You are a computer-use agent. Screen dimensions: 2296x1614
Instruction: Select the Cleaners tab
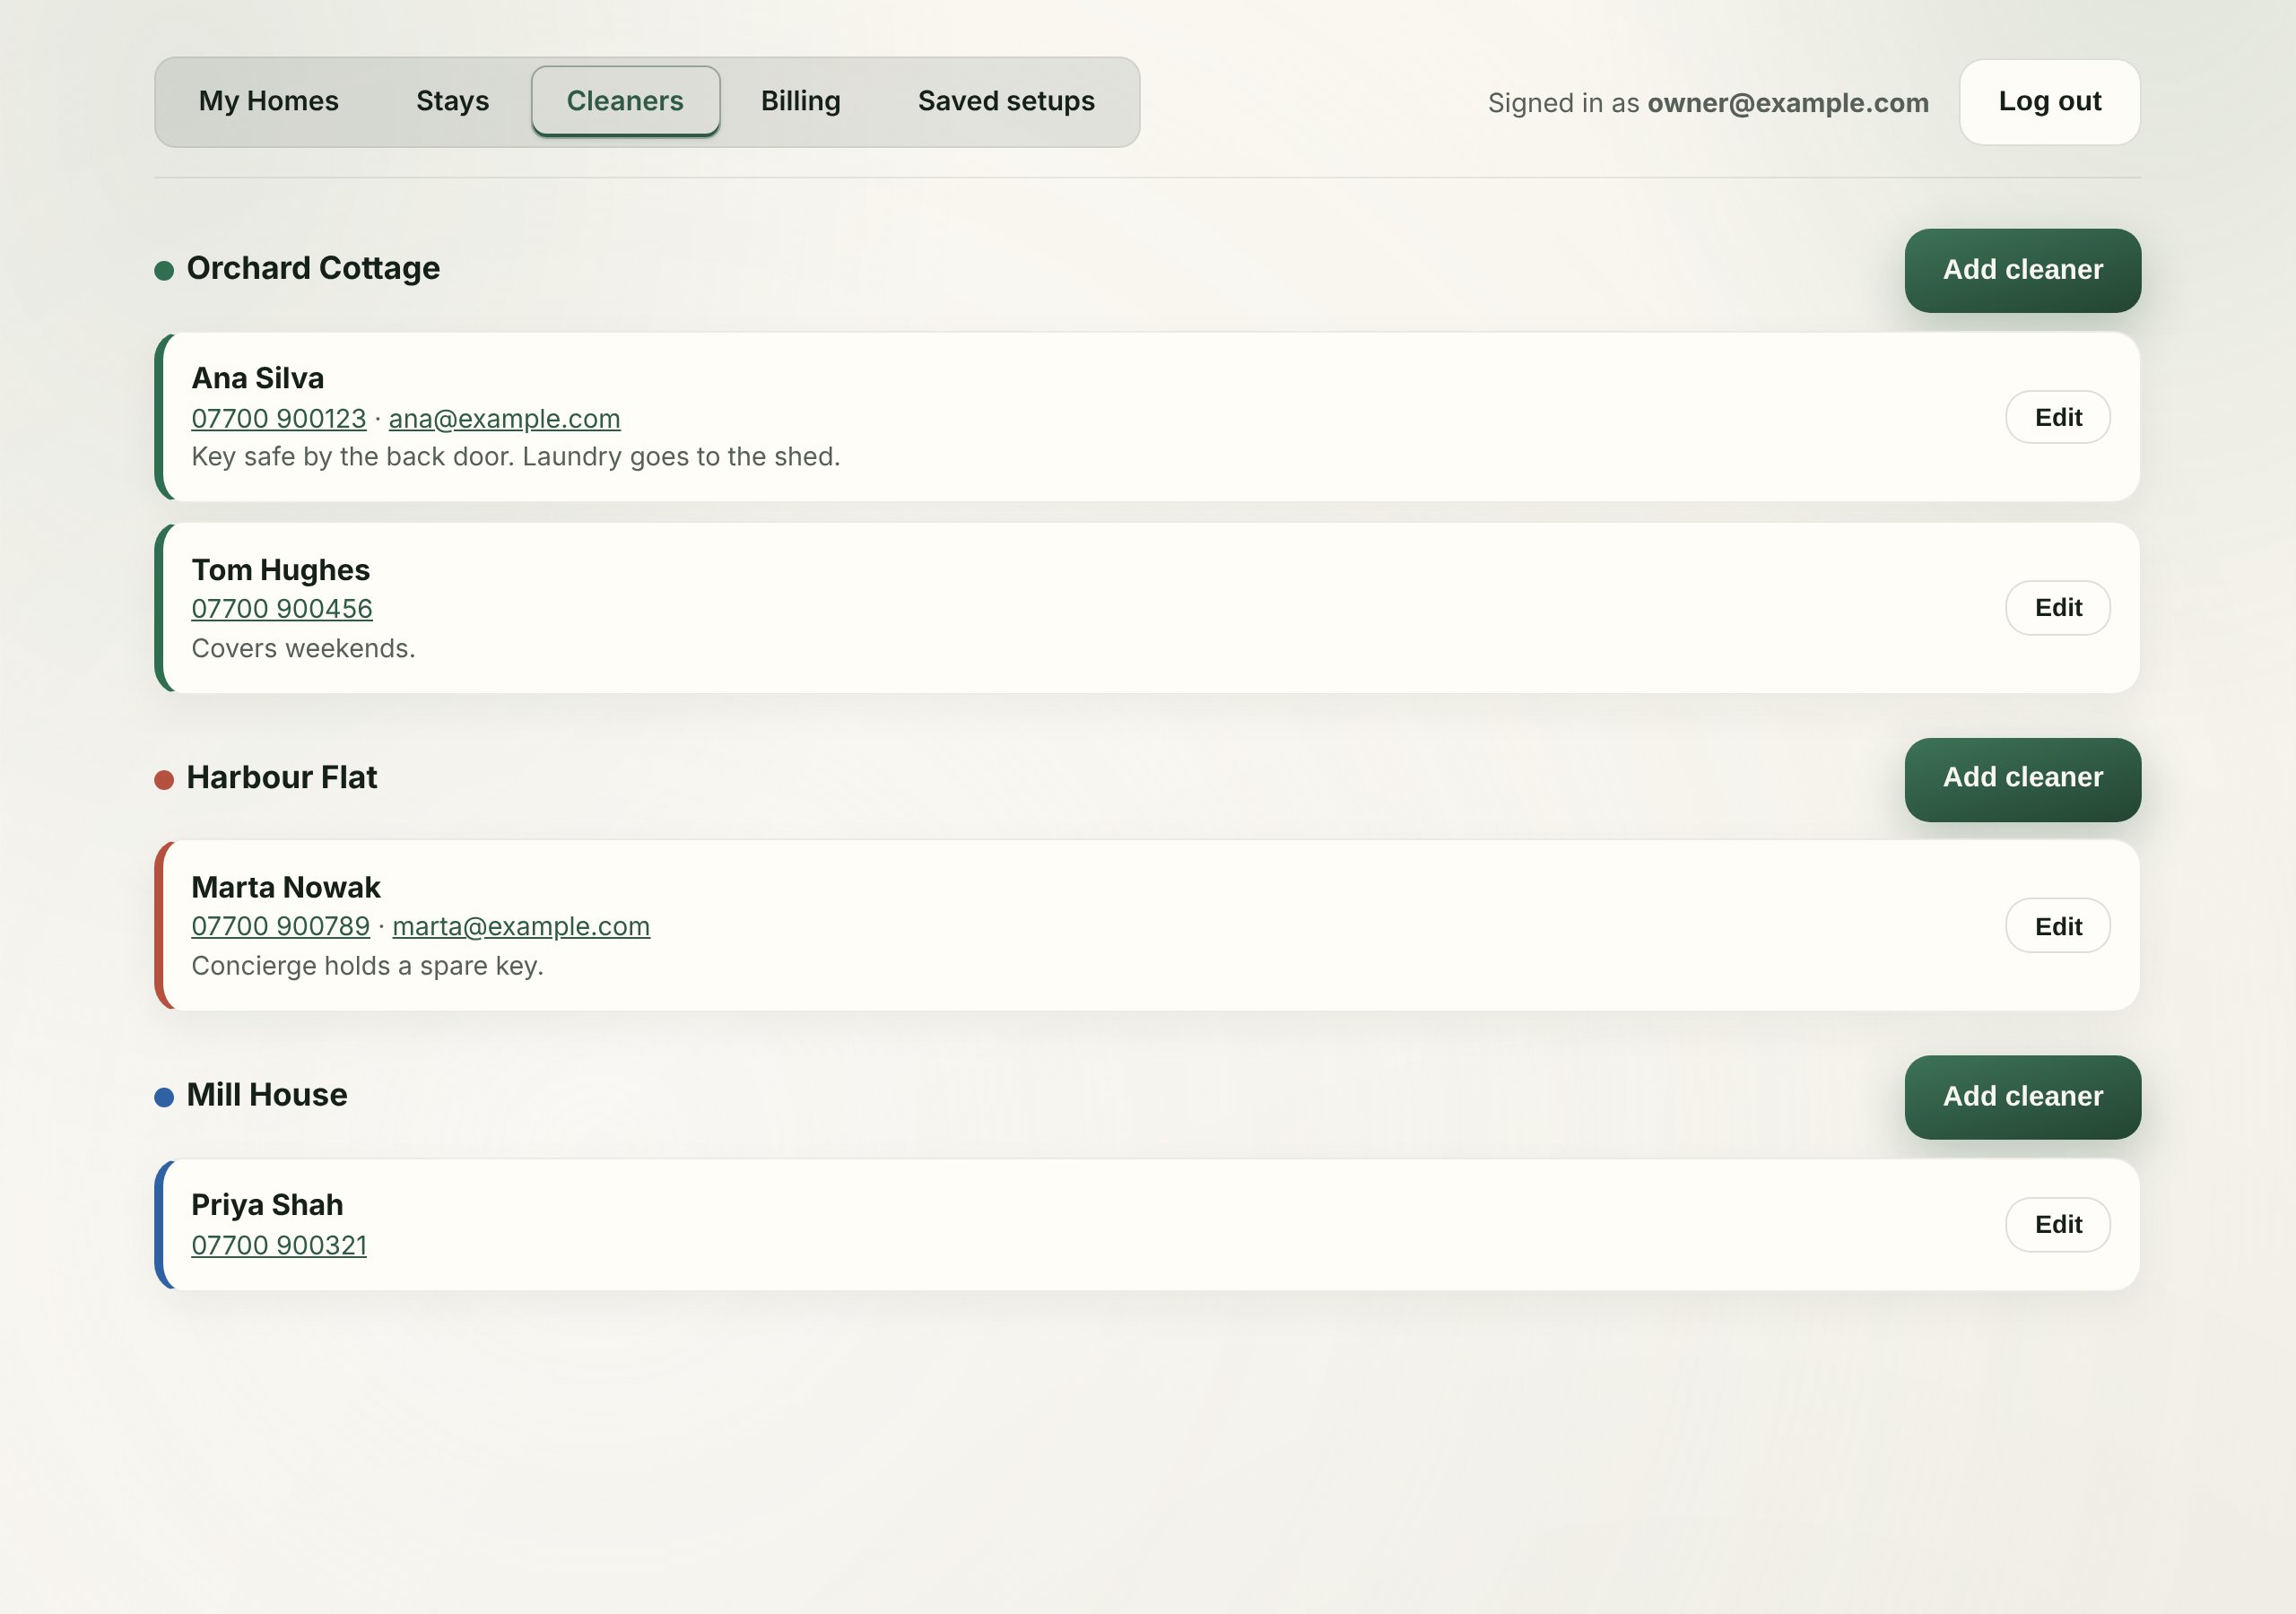(625, 101)
